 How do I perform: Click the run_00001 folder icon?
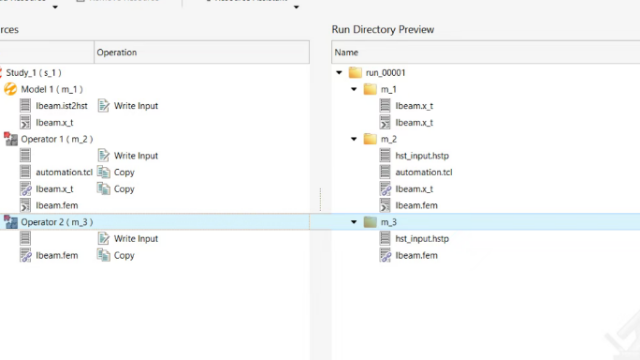(x=355, y=73)
